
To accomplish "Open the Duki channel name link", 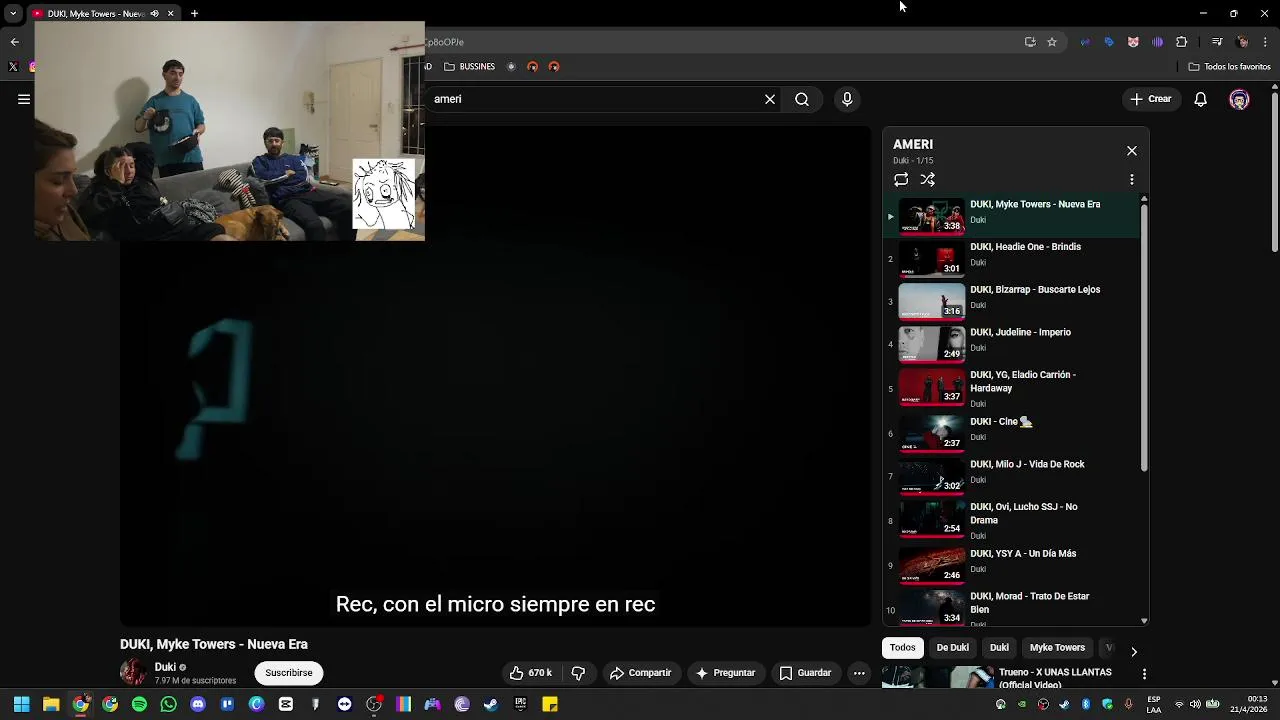I will pyautogui.click(x=165, y=667).
